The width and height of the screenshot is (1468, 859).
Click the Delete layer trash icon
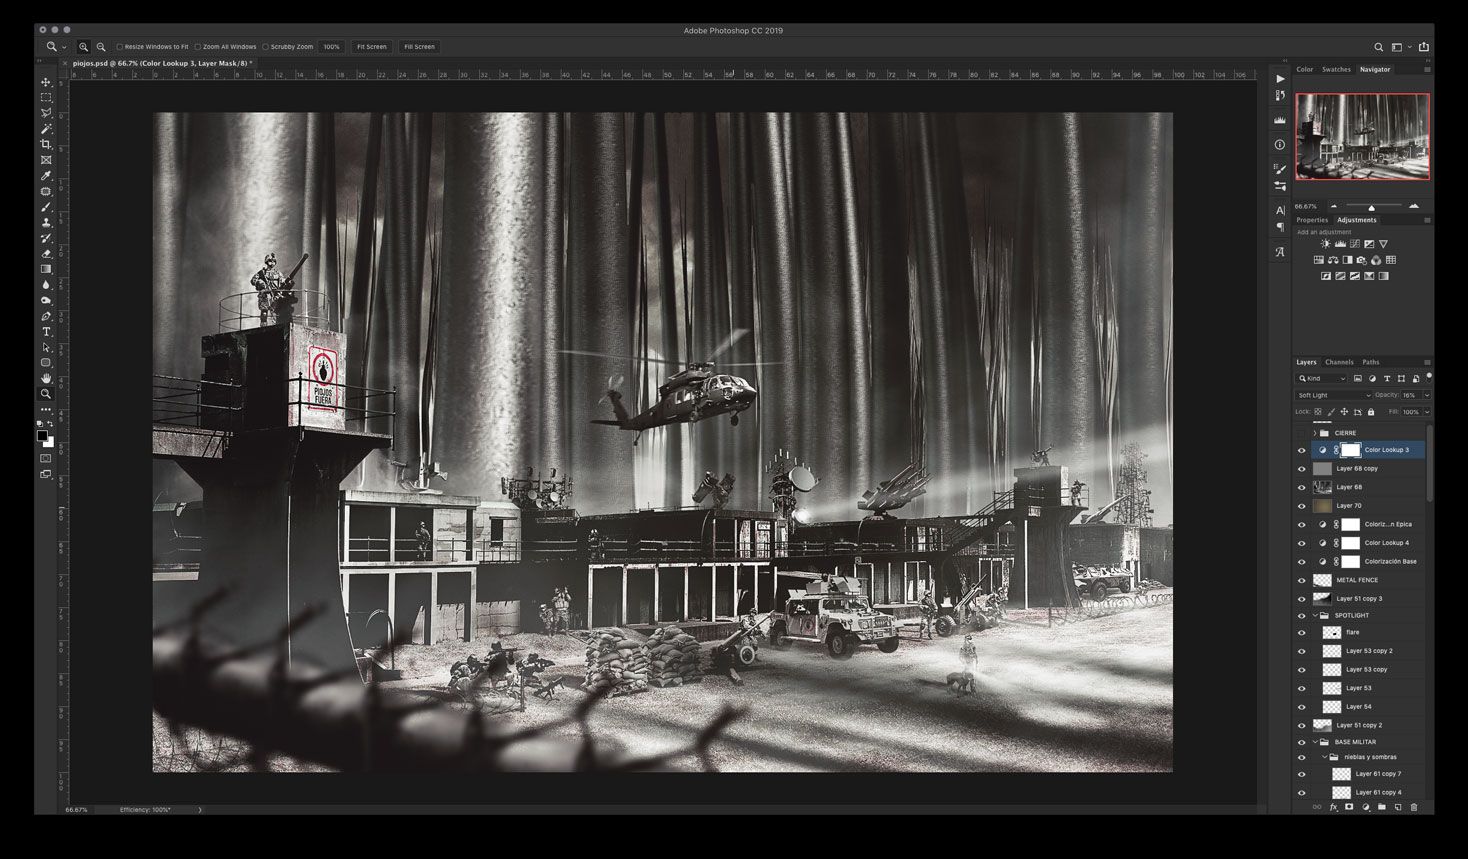tap(1414, 807)
